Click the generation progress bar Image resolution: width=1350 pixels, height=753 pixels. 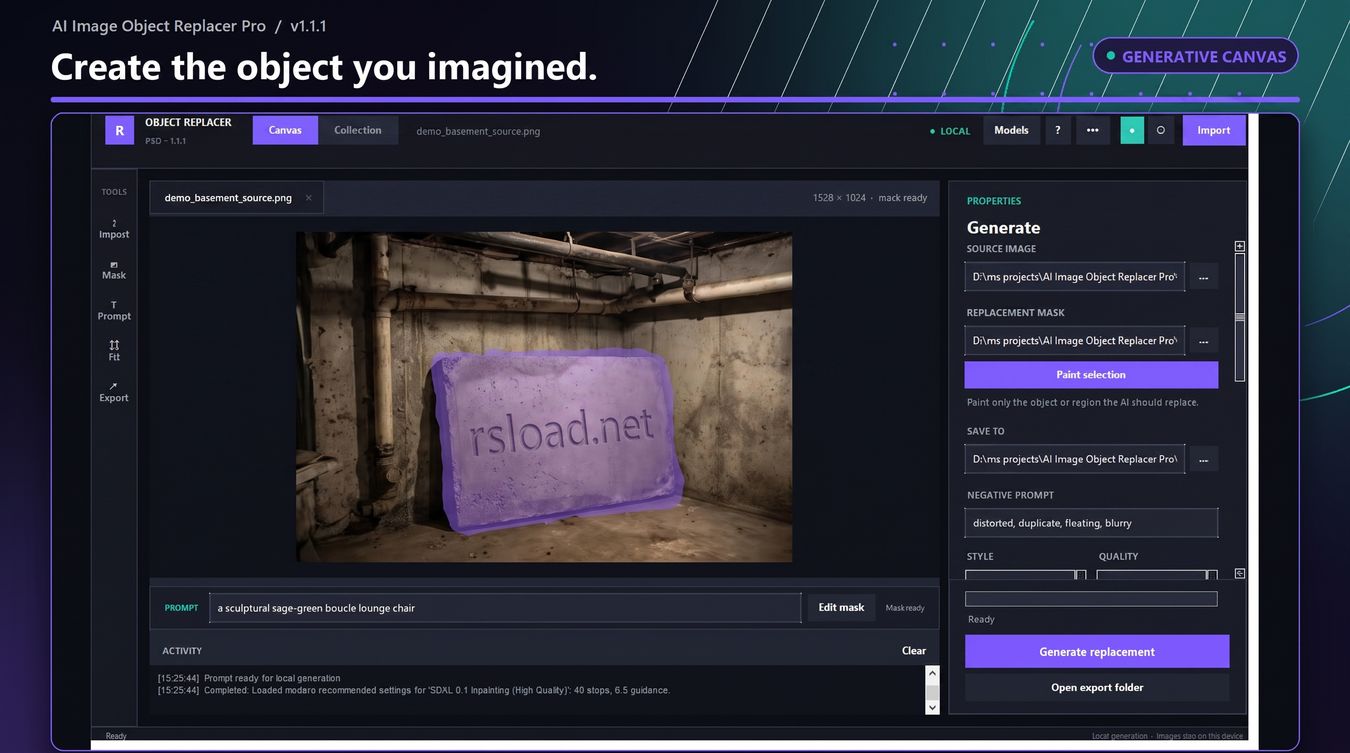1091,599
